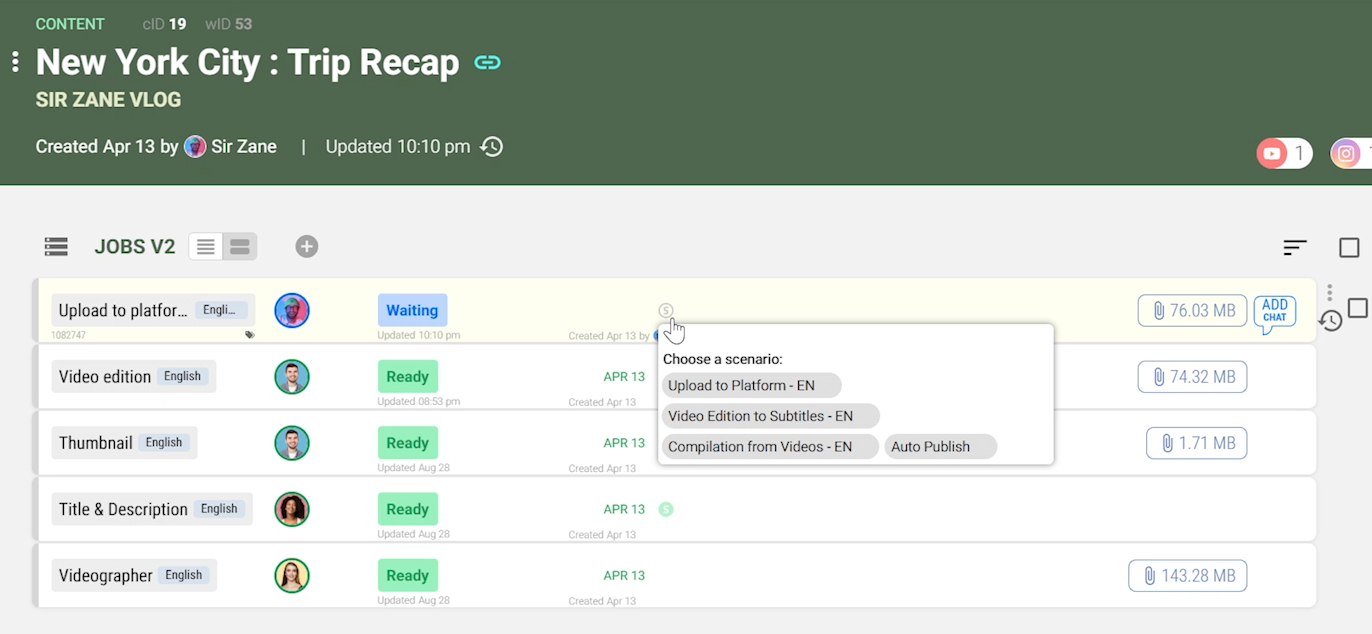
Task: Click the Instagram channel badge
Action: [1350, 153]
